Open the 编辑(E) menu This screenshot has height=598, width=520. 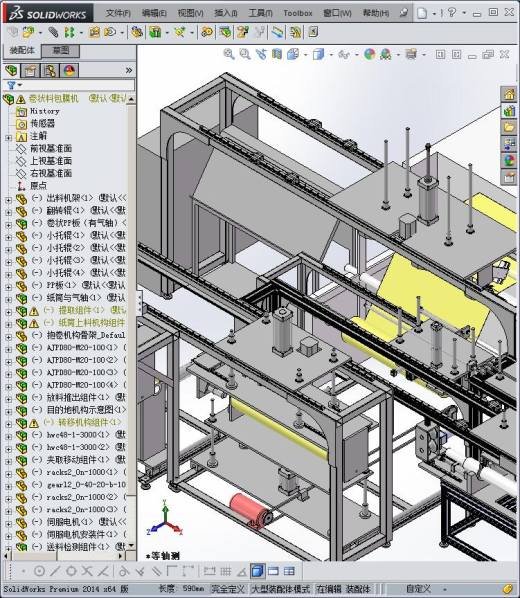[x=154, y=13]
